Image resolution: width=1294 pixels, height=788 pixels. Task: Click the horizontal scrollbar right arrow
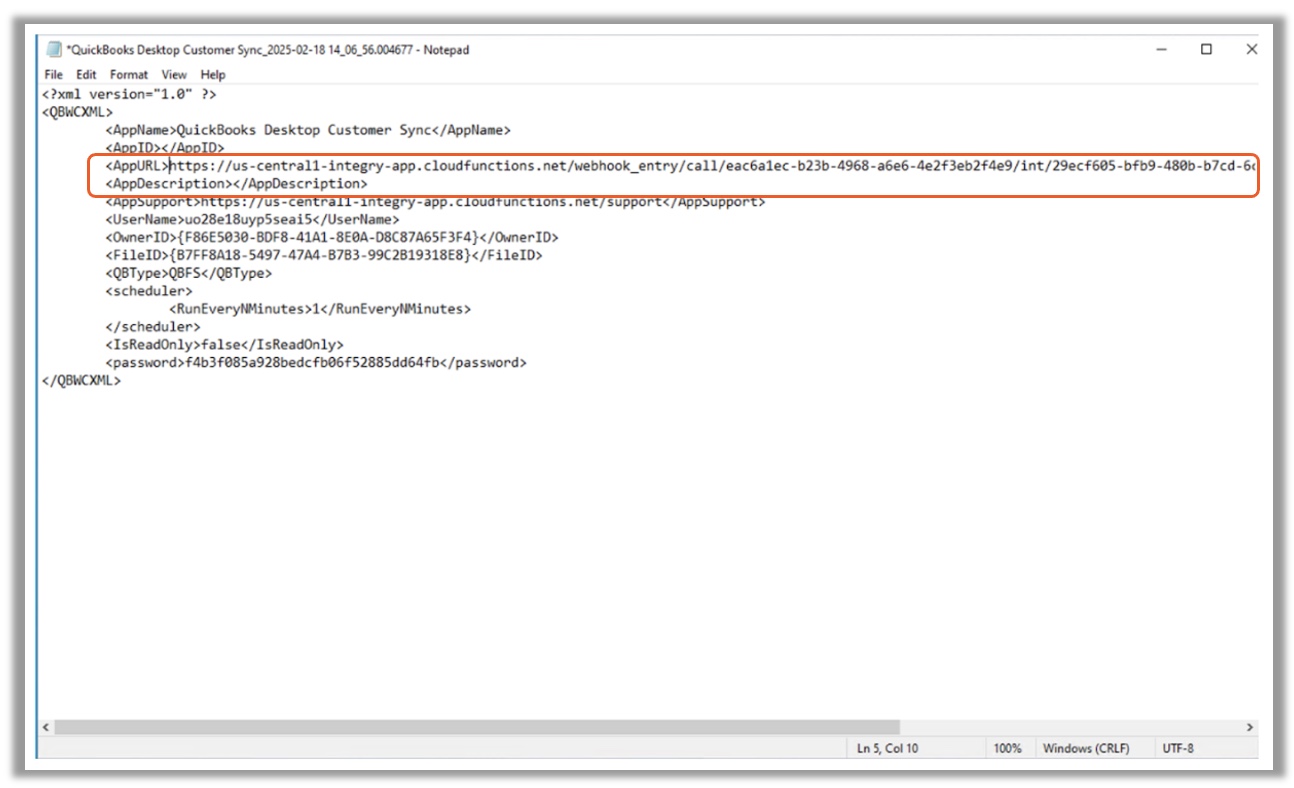[x=1250, y=727]
